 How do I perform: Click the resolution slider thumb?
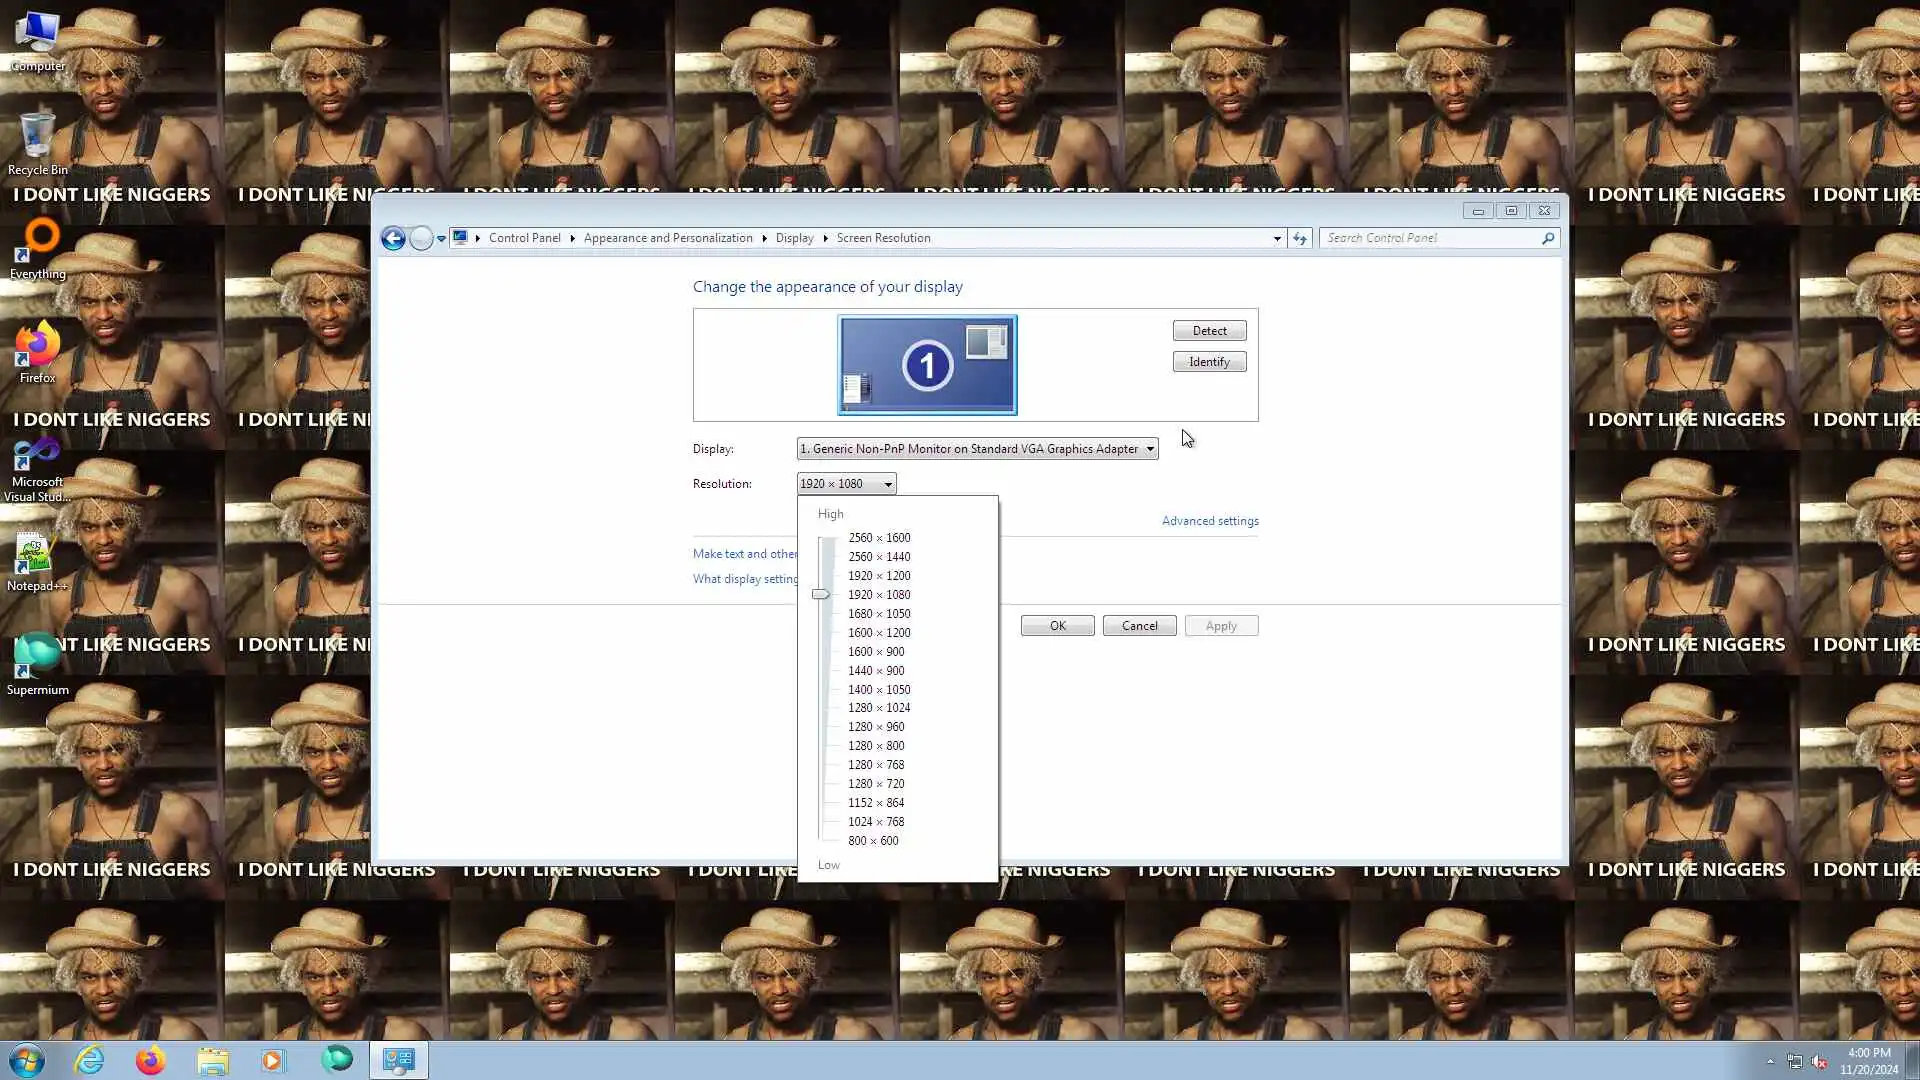pyautogui.click(x=821, y=594)
